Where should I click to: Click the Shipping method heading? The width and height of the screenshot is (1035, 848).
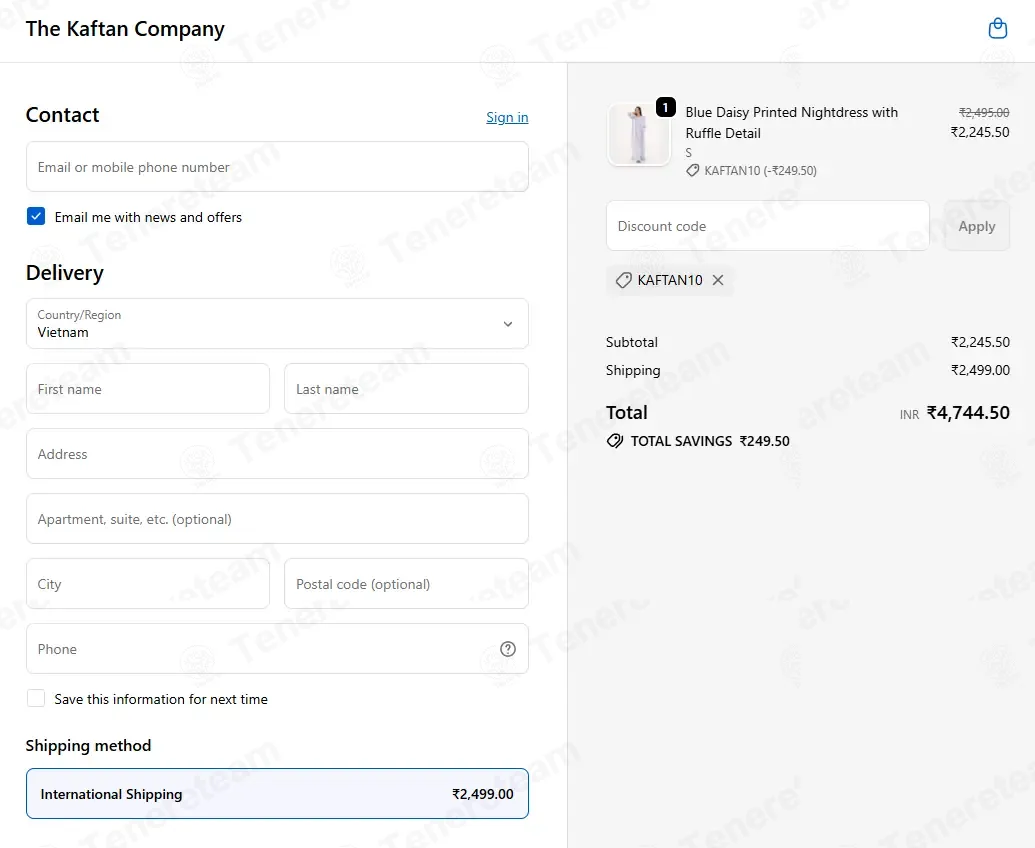88,746
